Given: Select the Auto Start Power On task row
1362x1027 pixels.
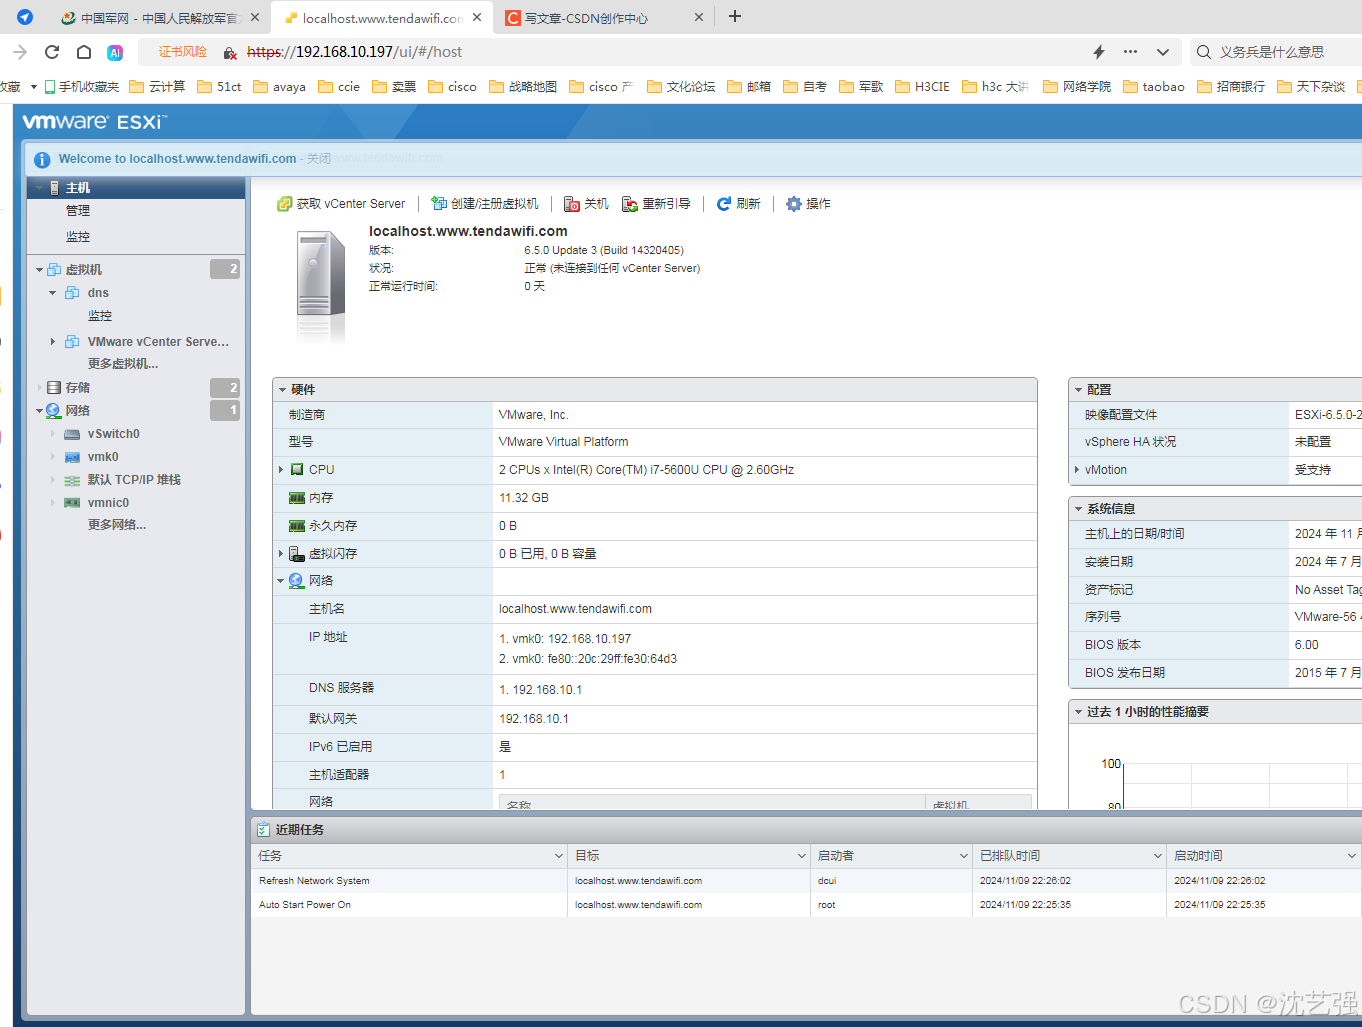Looking at the screenshot, I should tap(806, 905).
